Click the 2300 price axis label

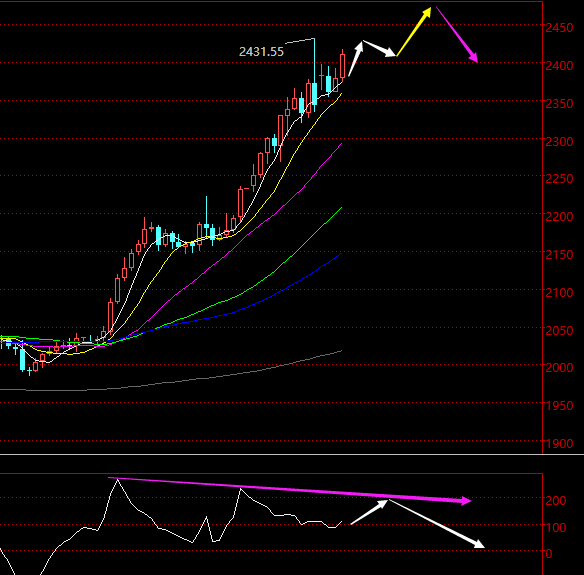pyautogui.click(x=559, y=142)
